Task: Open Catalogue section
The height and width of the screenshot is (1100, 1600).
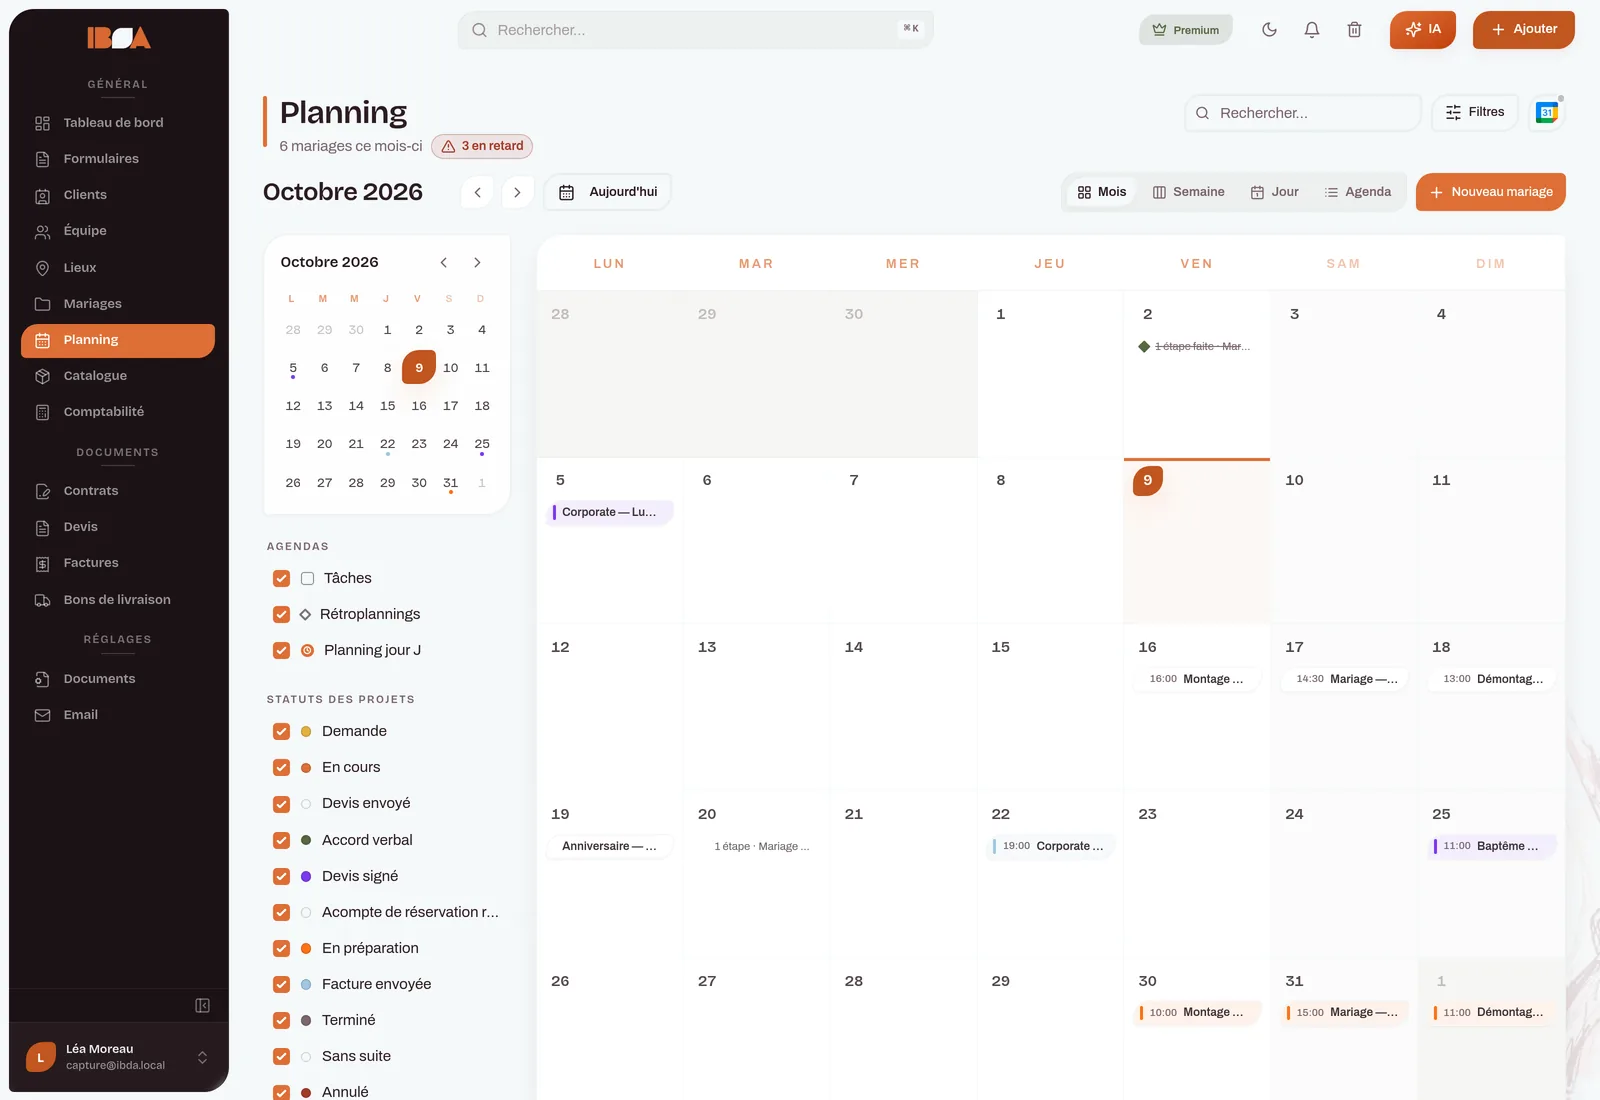Action: [x=118, y=376]
